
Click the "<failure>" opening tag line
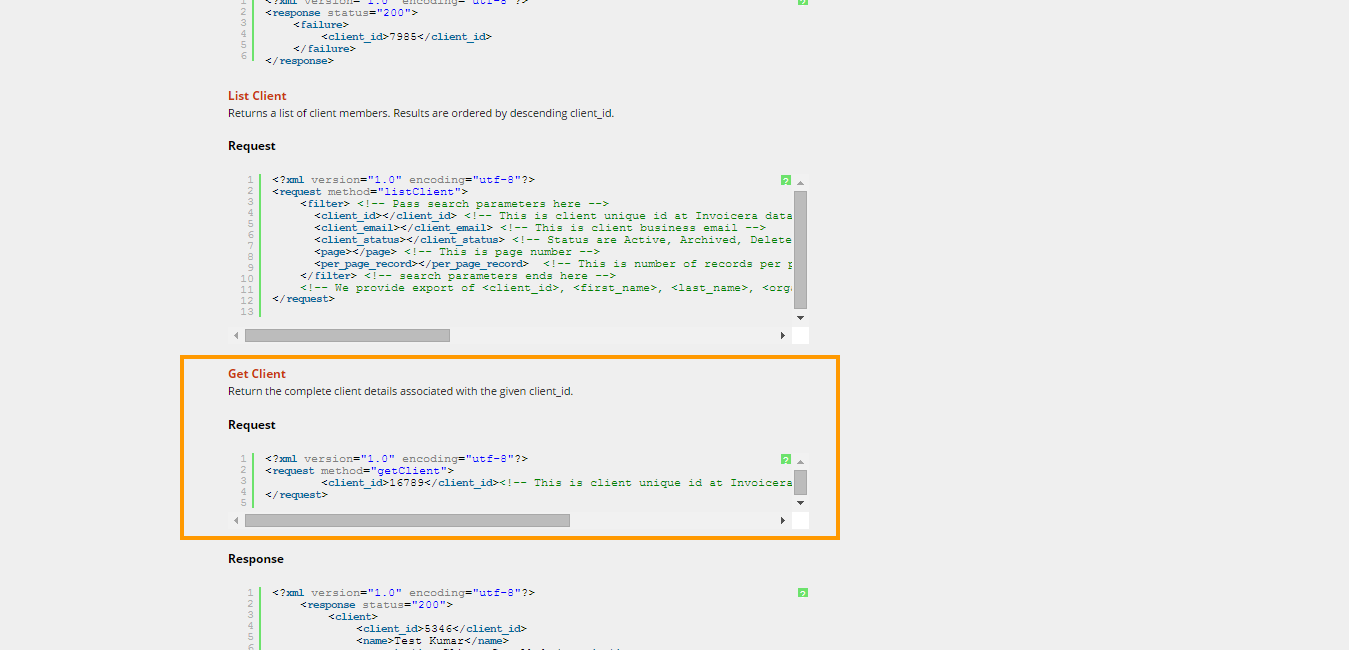click(321, 25)
